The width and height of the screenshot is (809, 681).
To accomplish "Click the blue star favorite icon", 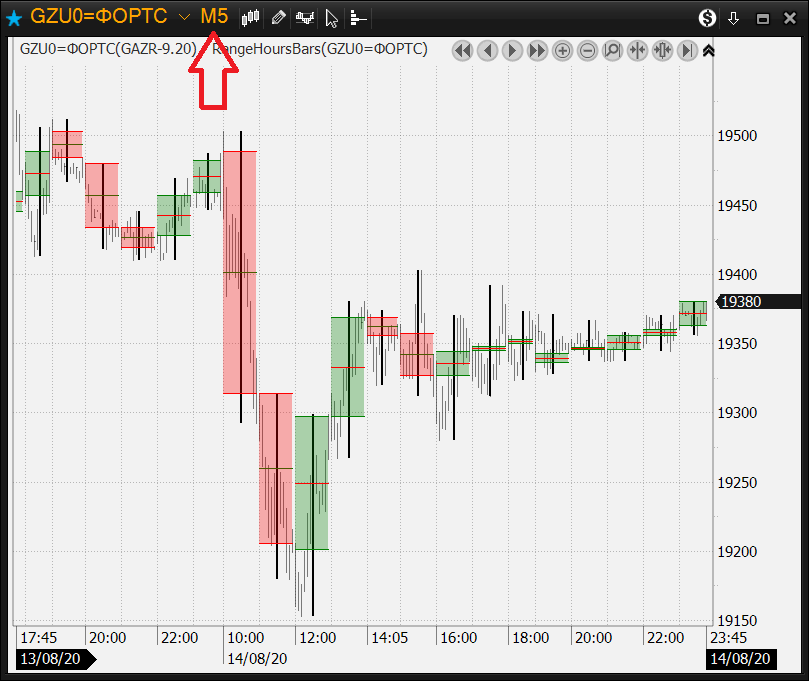I will pyautogui.click(x=13, y=17).
